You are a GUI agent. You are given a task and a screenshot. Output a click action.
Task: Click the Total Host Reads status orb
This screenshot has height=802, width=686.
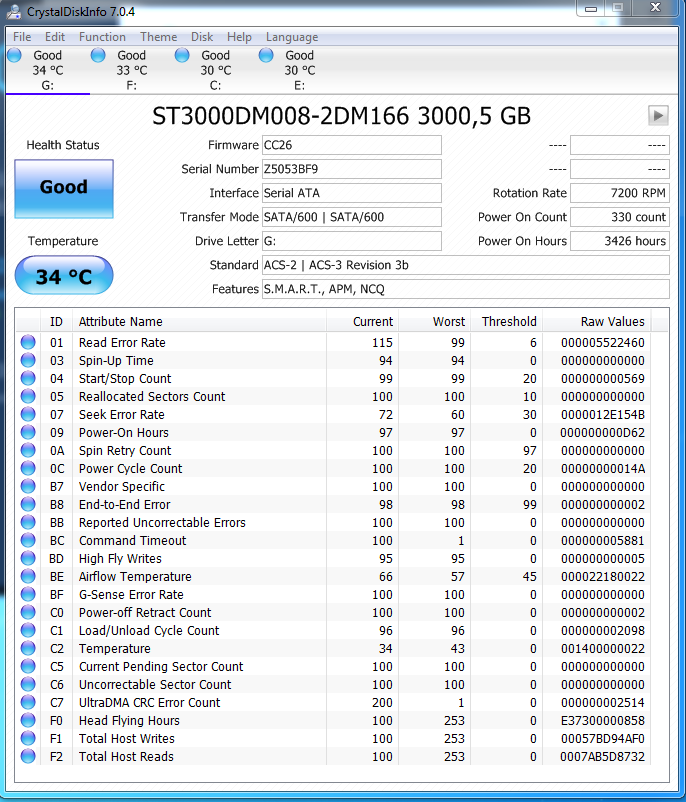(x=28, y=757)
